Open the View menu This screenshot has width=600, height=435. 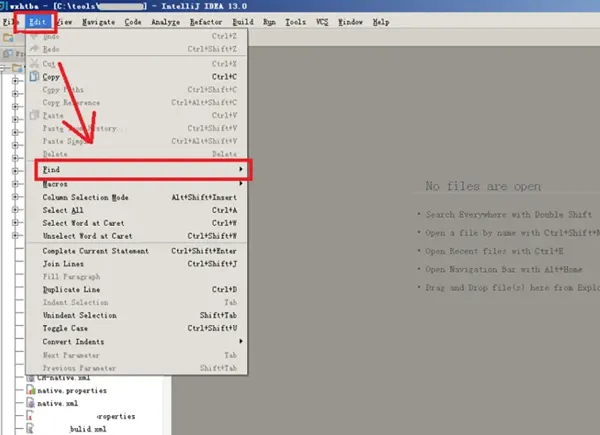pos(64,22)
